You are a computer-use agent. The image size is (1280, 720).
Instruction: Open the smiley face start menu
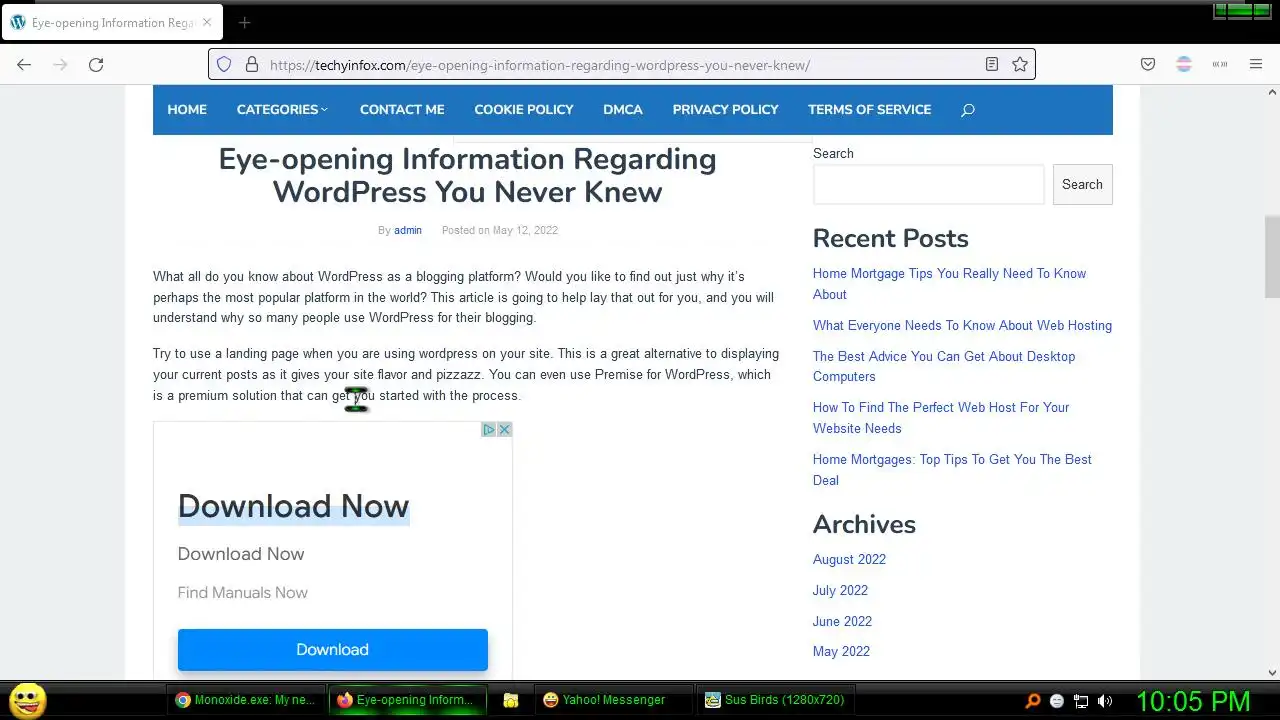point(28,699)
